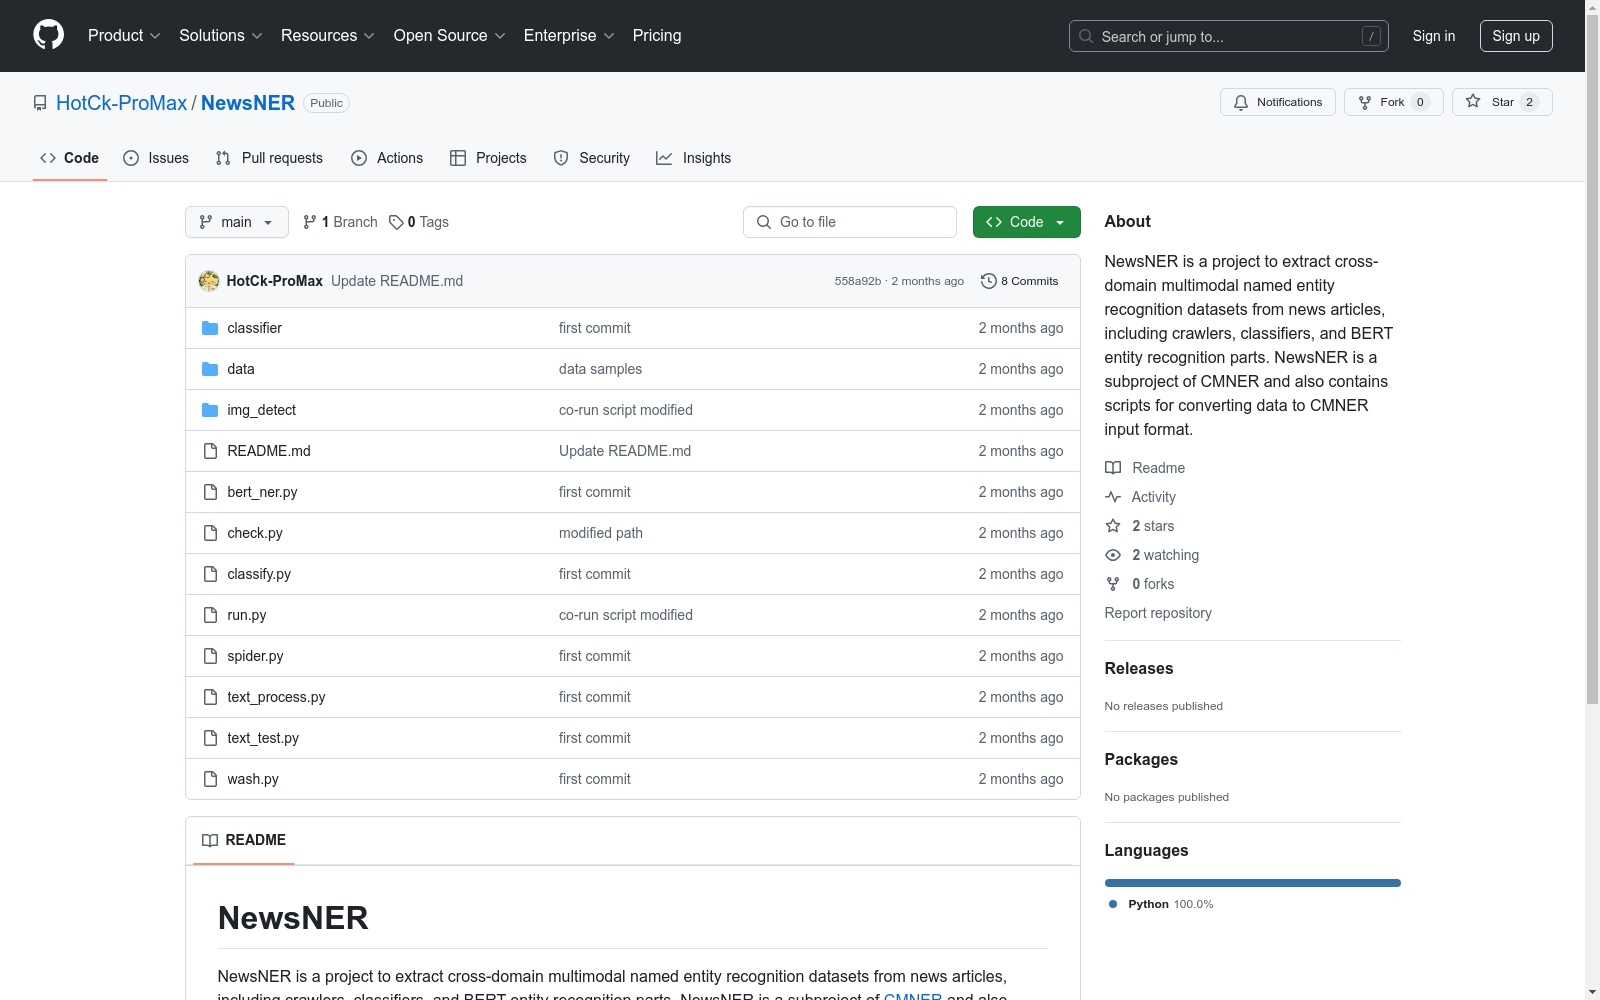
Task: Click the slash shortcut key icon in search
Action: (1371, 36)
